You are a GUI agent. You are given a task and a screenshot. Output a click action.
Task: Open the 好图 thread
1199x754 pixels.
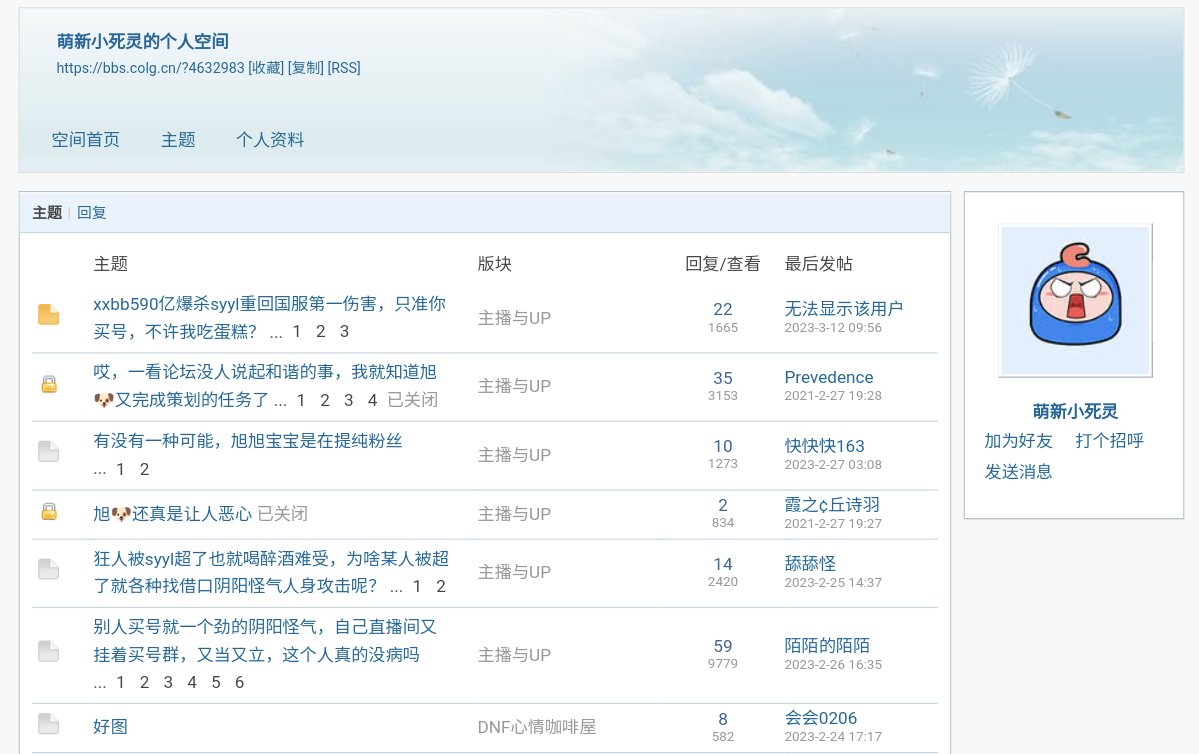pyautogui.click(x=110, y=726)
